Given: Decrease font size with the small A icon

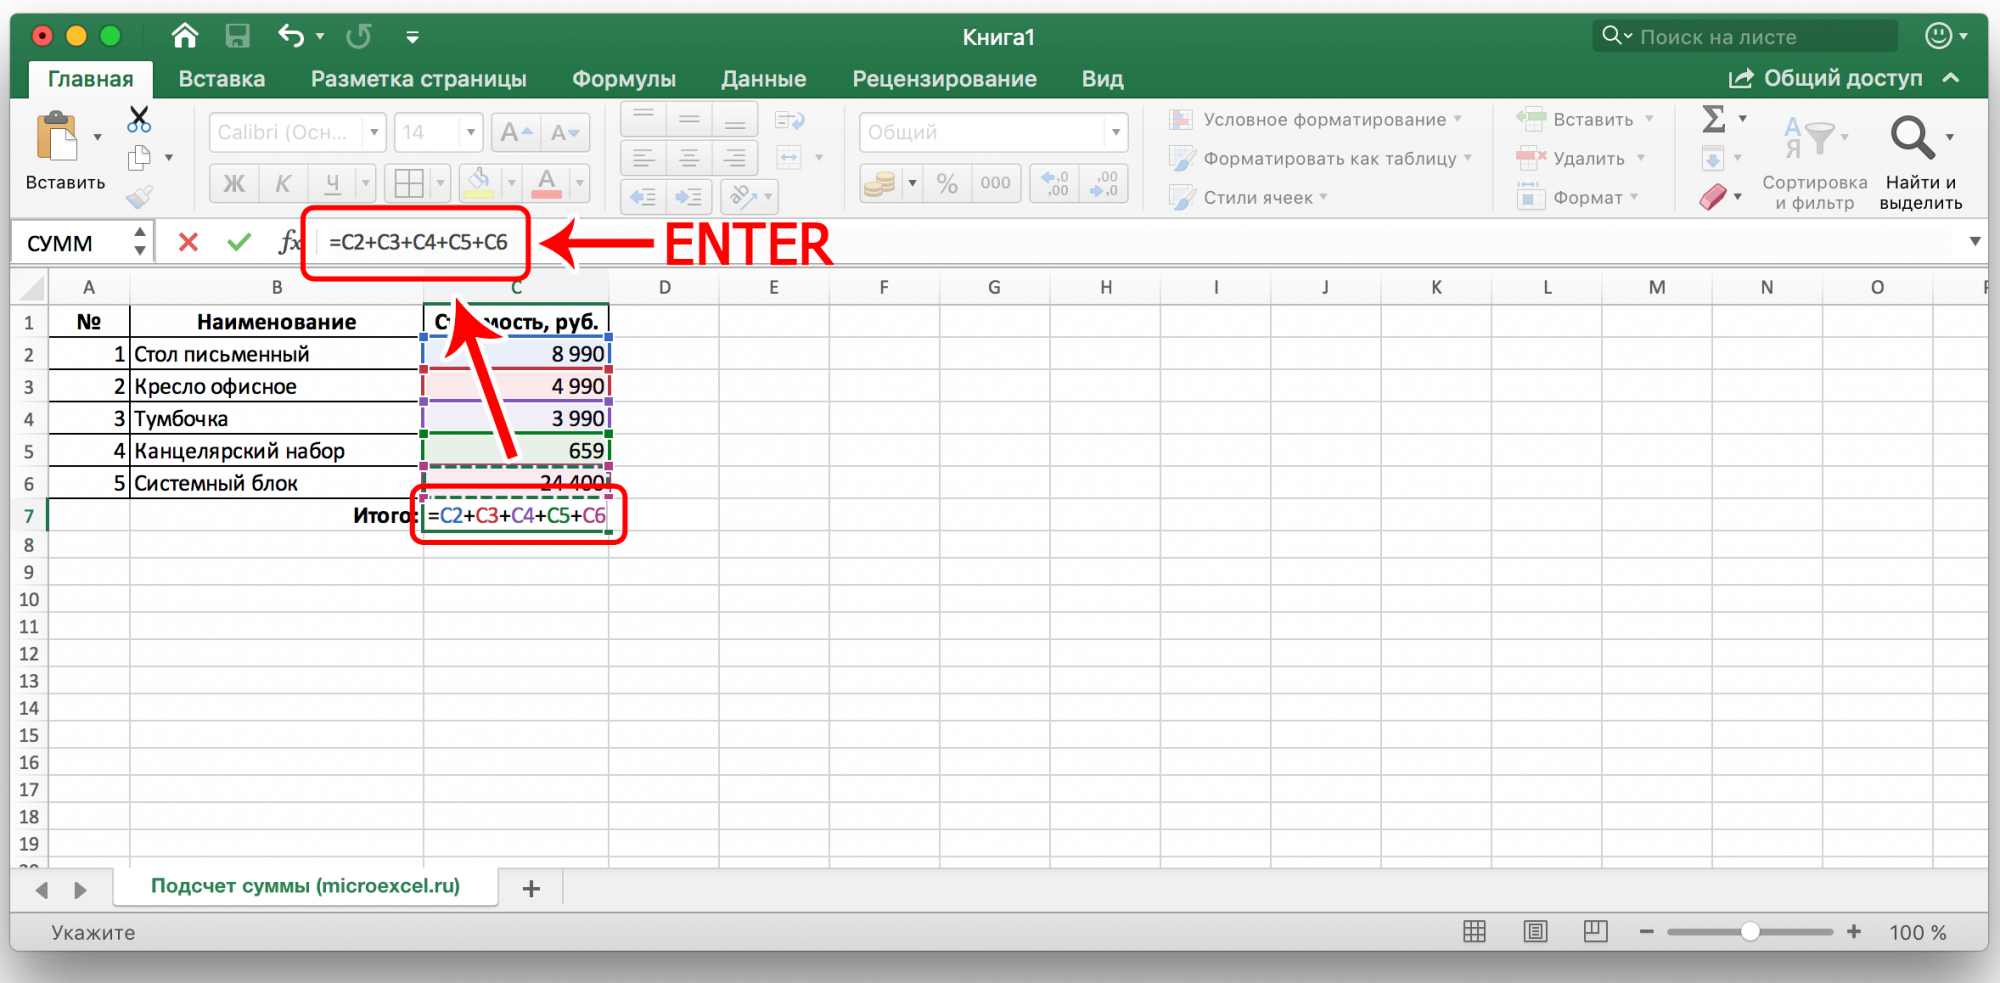Looking at the screenshot, I should [565, 132].
